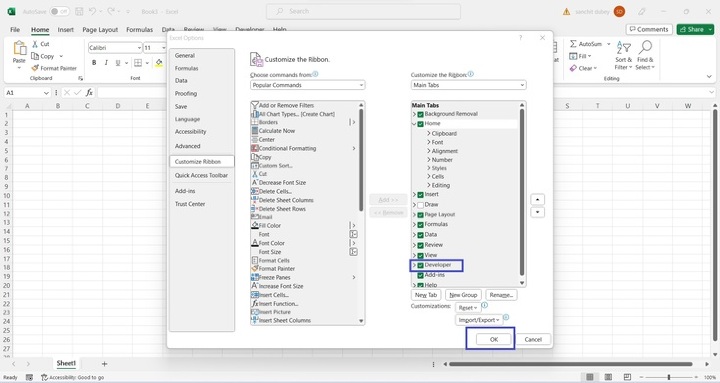Click the Name Box showing A1
720x383 pixels.
[28, 93]
